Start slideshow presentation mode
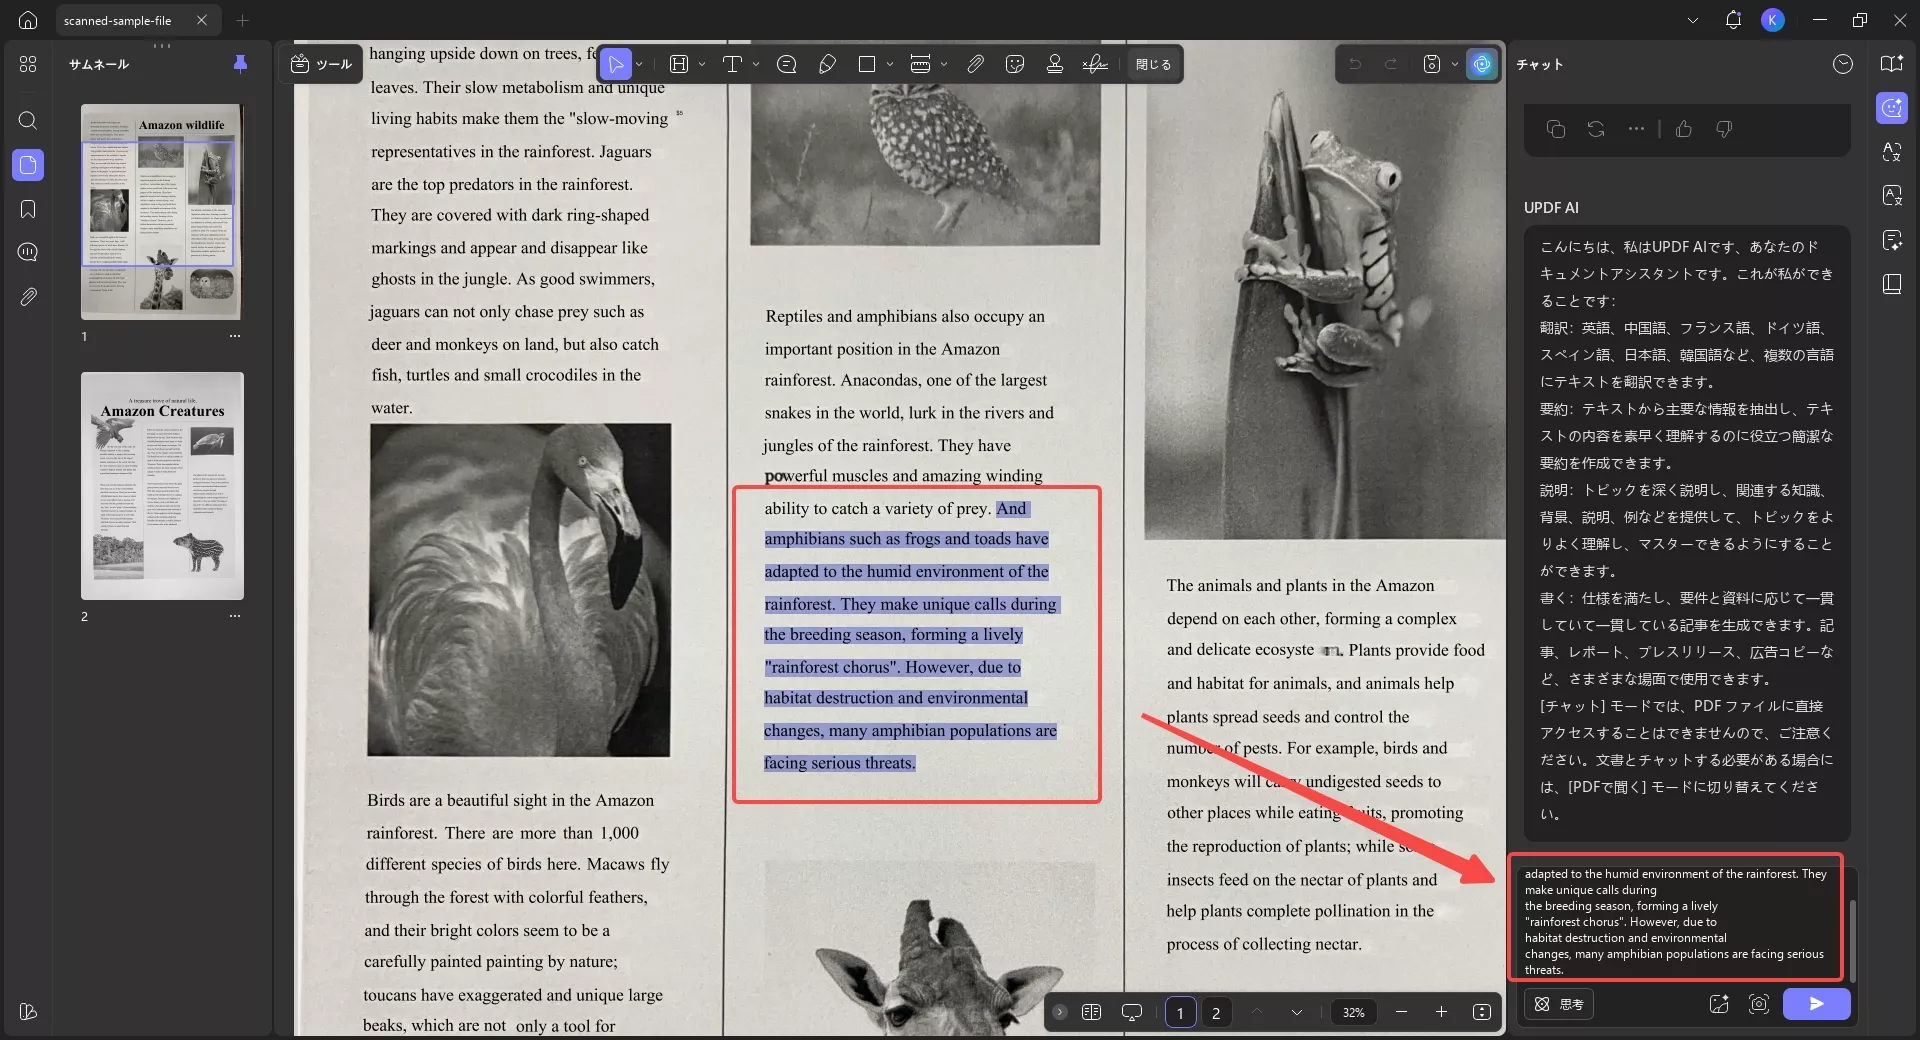 (x=1132, y=1012)
